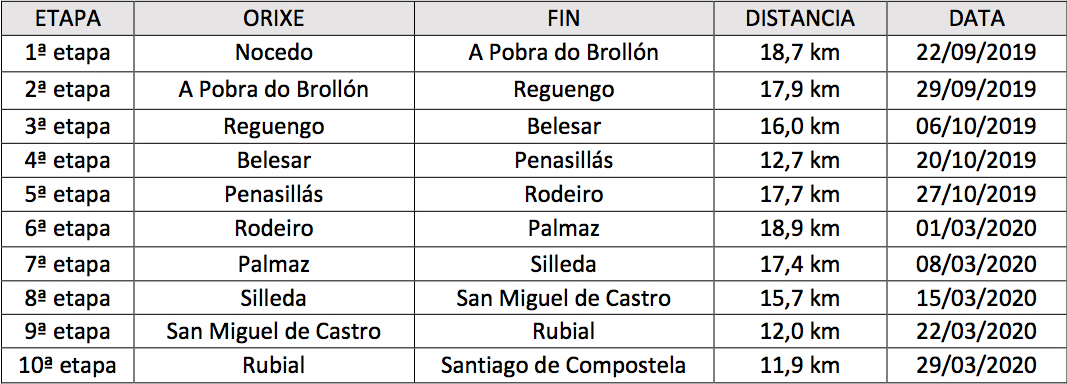This screenshot has width=1067, height=384.
Task: Click Silleda in the FIN column
Action: pos(563,263)
